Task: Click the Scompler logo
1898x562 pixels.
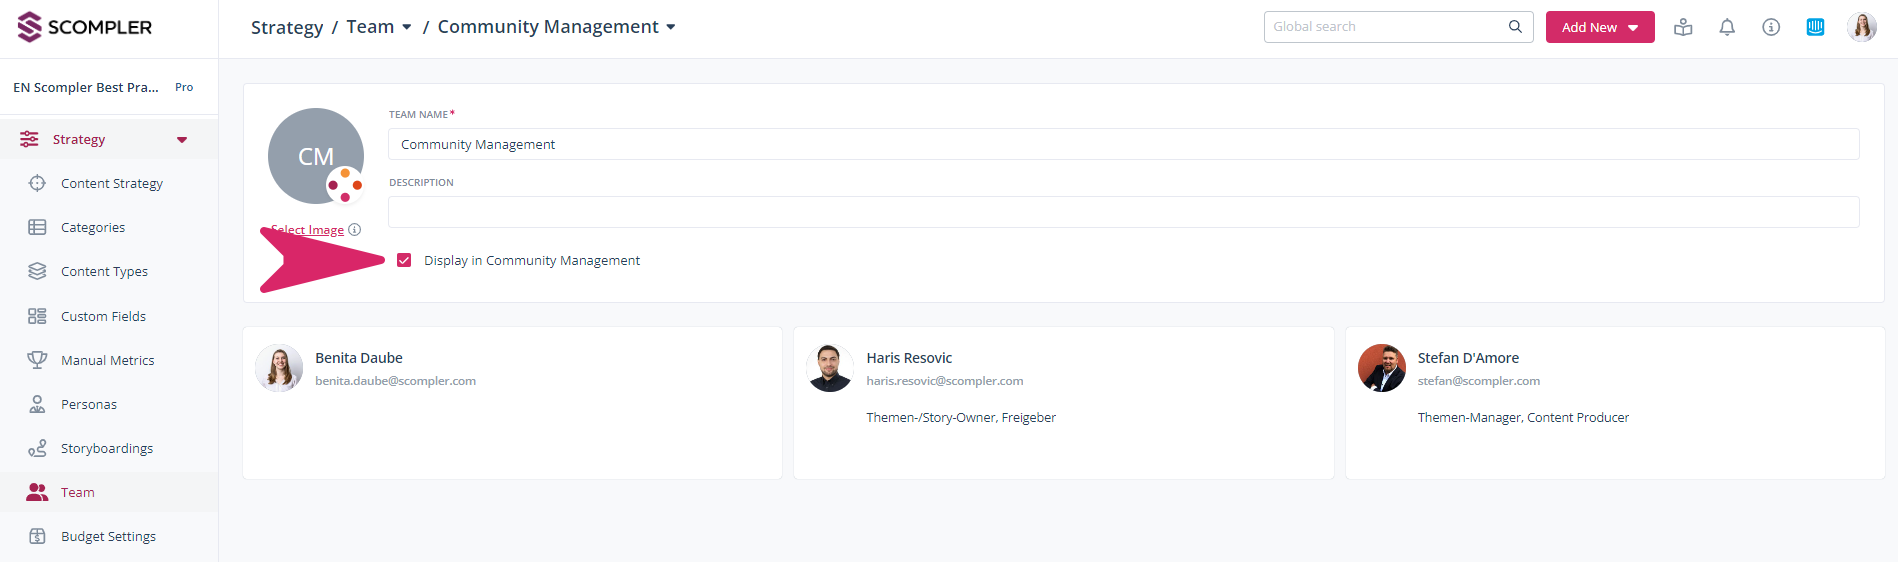Action: coord(85,27)
